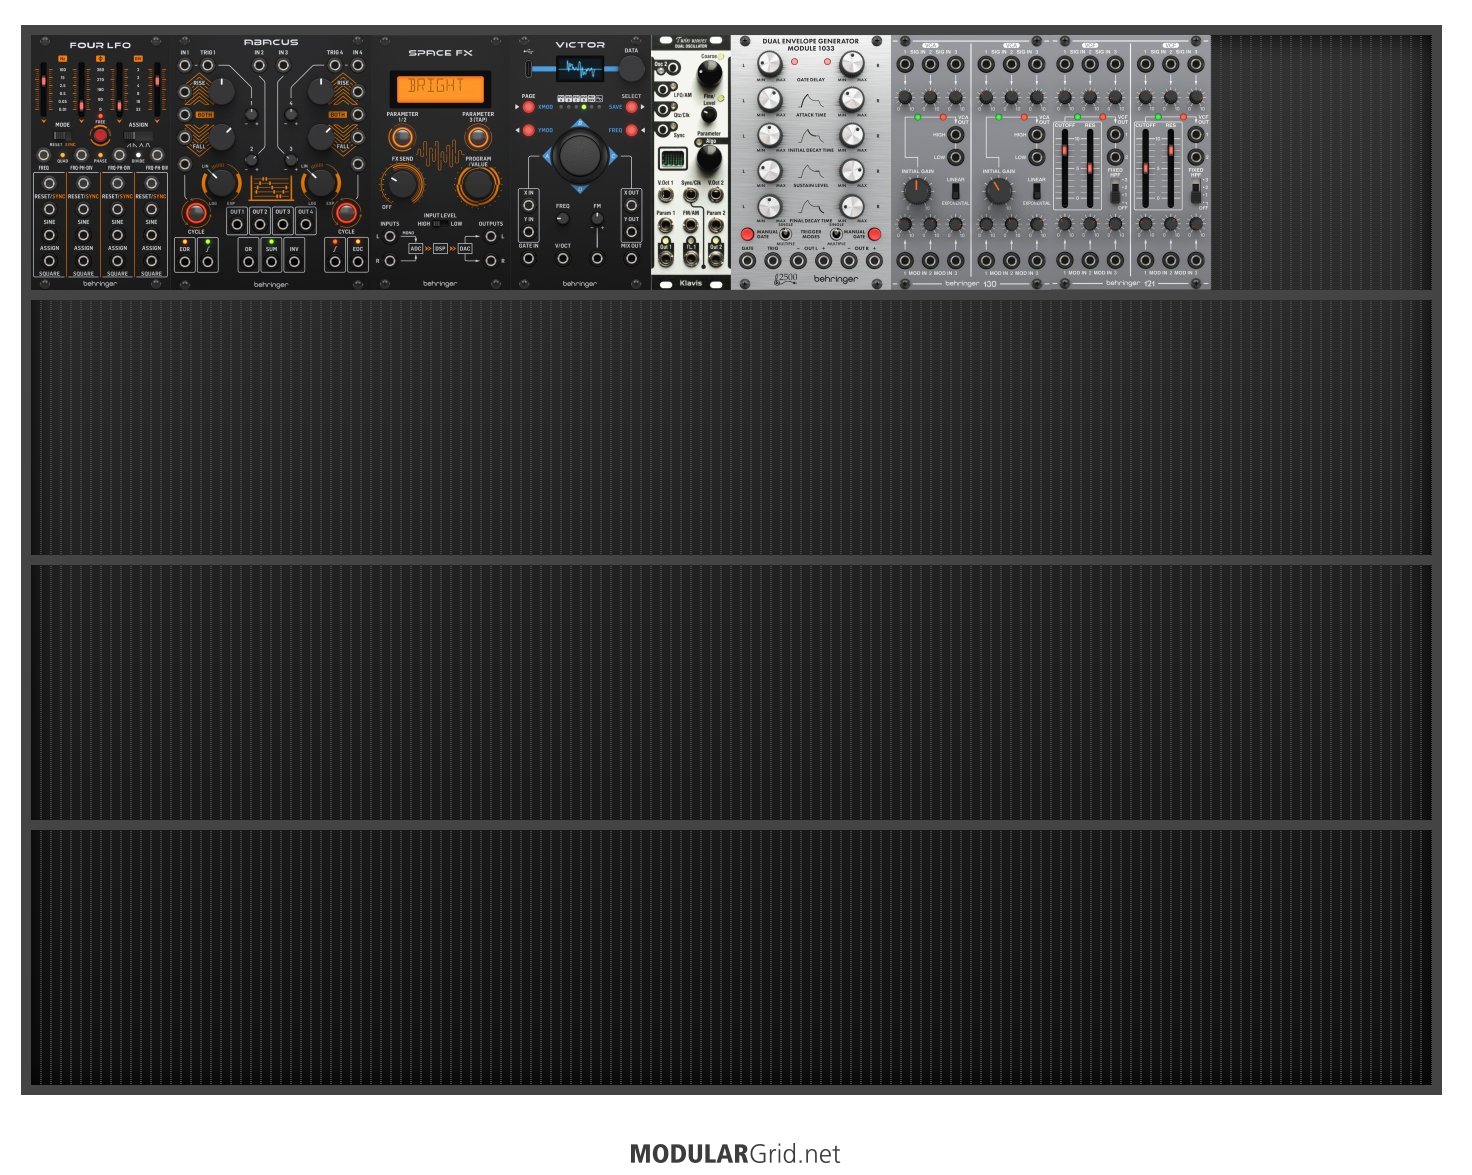Screen dimensions: 1472x1175
Task: Click the CUTOFF slider on the left VCF
Action: (x=1064, y=166)
